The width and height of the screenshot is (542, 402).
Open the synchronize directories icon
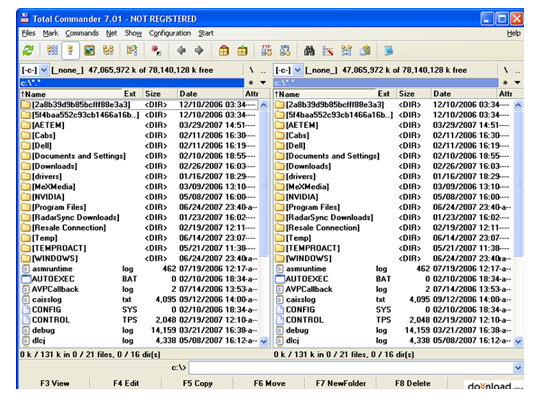[346, 51]
